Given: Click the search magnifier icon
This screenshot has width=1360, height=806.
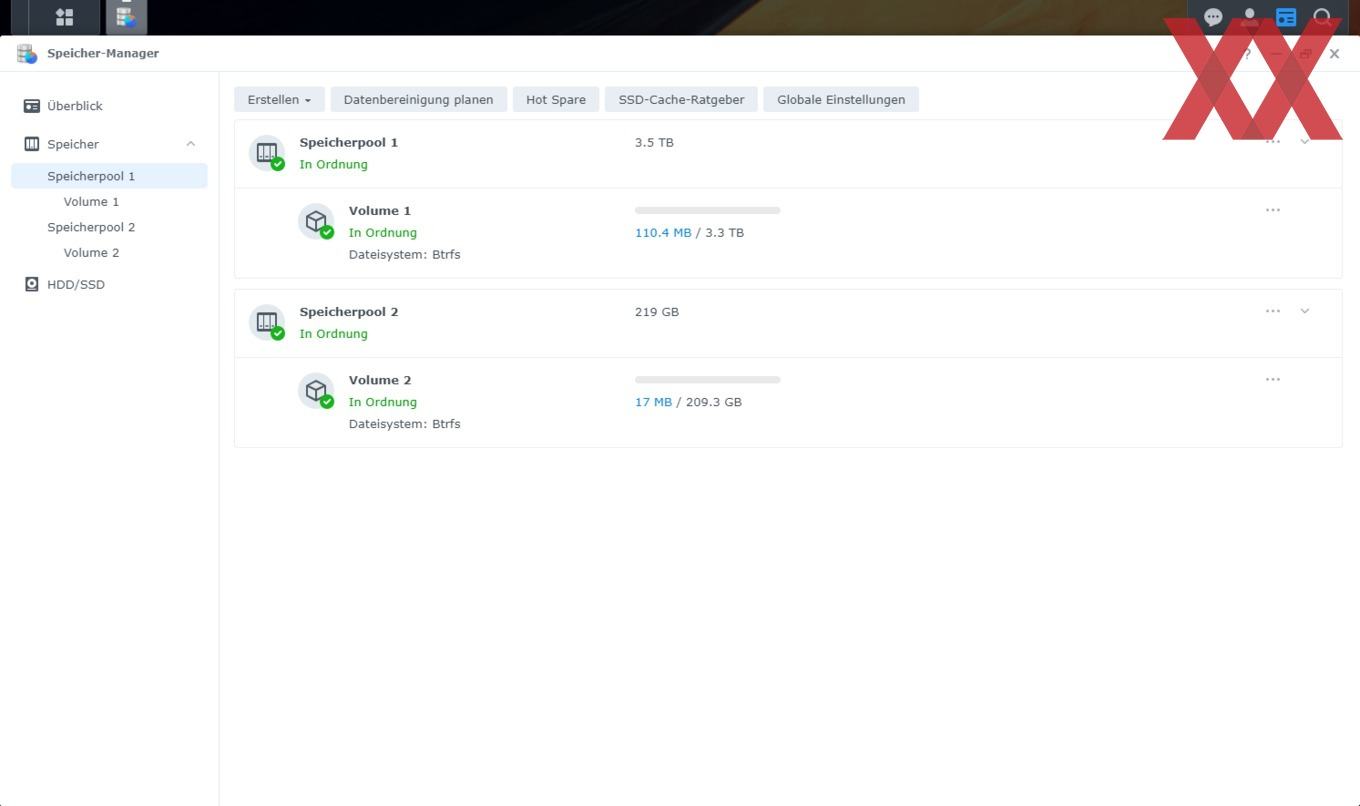Looking at the screenshot, I should [1323, 17].
